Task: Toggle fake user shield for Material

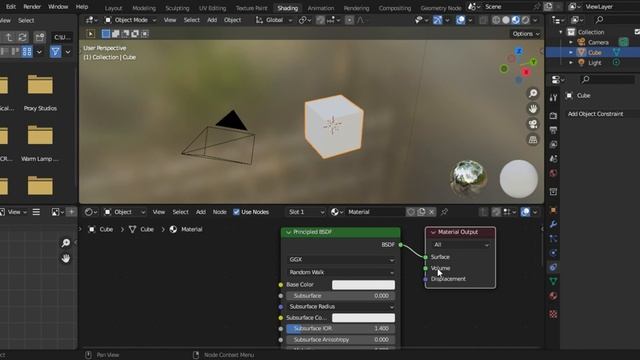Action: (x=411, y=212)
